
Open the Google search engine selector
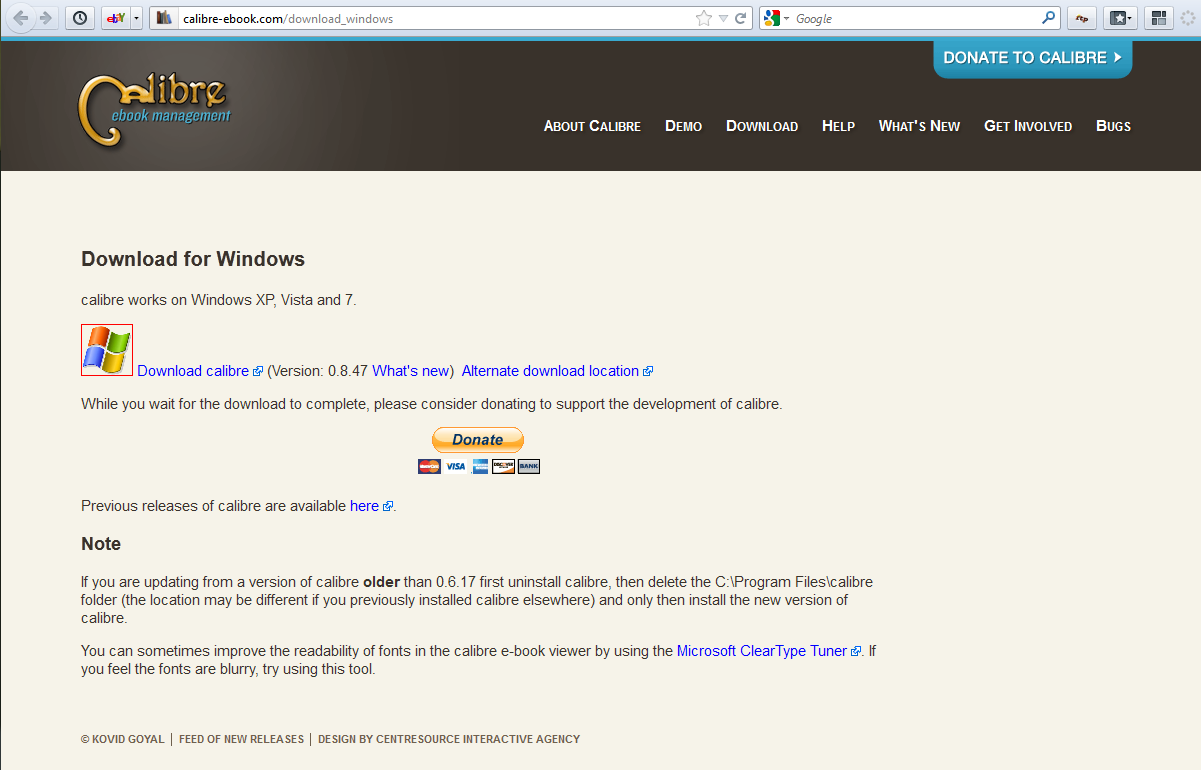(x=777, y=18)
